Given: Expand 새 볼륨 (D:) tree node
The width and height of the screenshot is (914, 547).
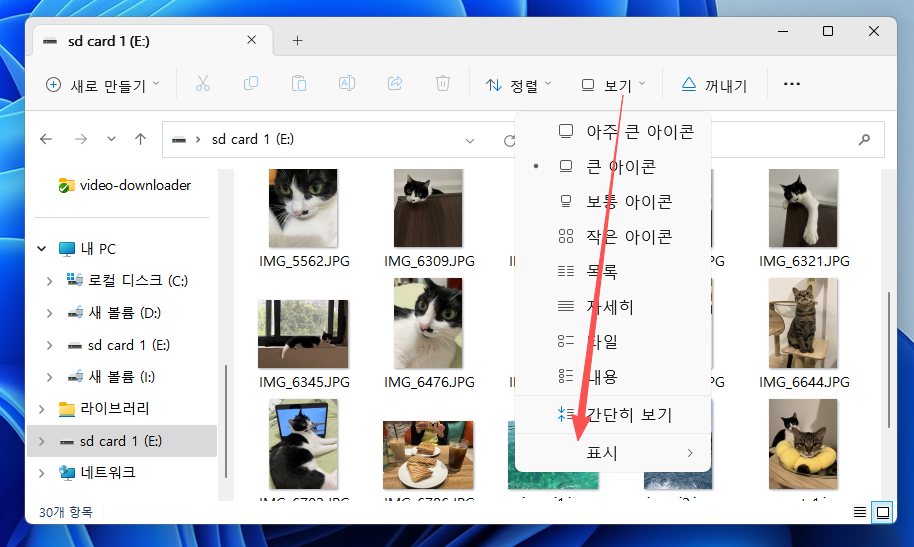Looking at the screenshot, I should (x=50, y=313).
